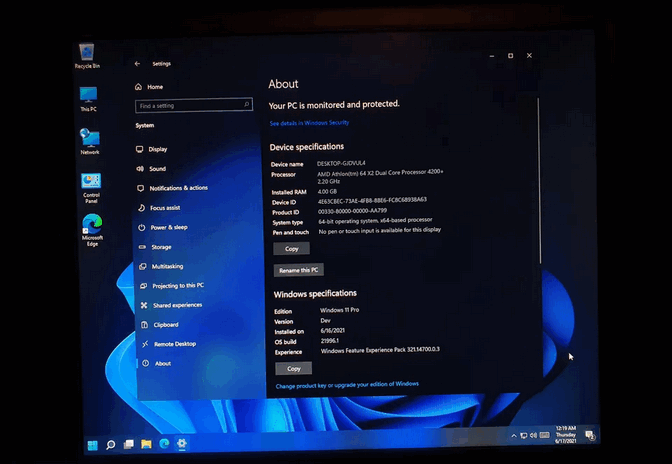Viewport: 672px width, 464px height.
Task: Open Display settings
Action: pos(151,149)
